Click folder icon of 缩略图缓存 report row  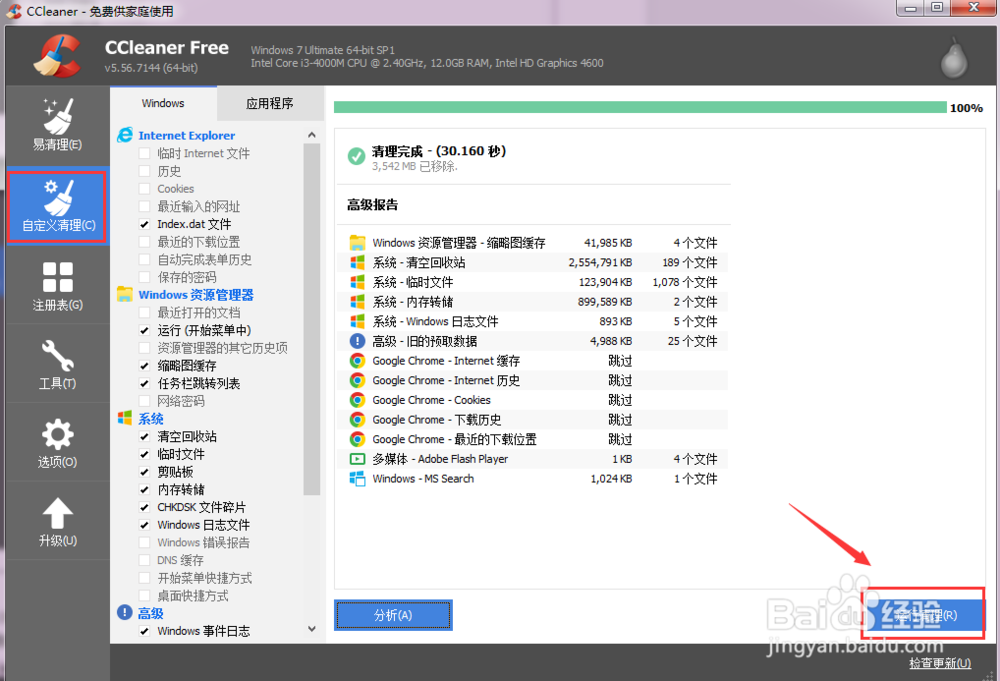coord(357,243)
